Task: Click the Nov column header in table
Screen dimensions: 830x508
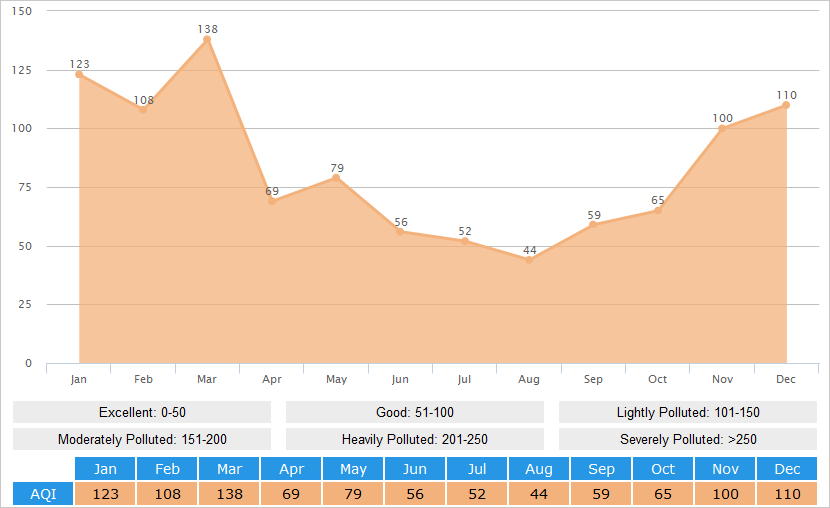Action: pos(725,469)
